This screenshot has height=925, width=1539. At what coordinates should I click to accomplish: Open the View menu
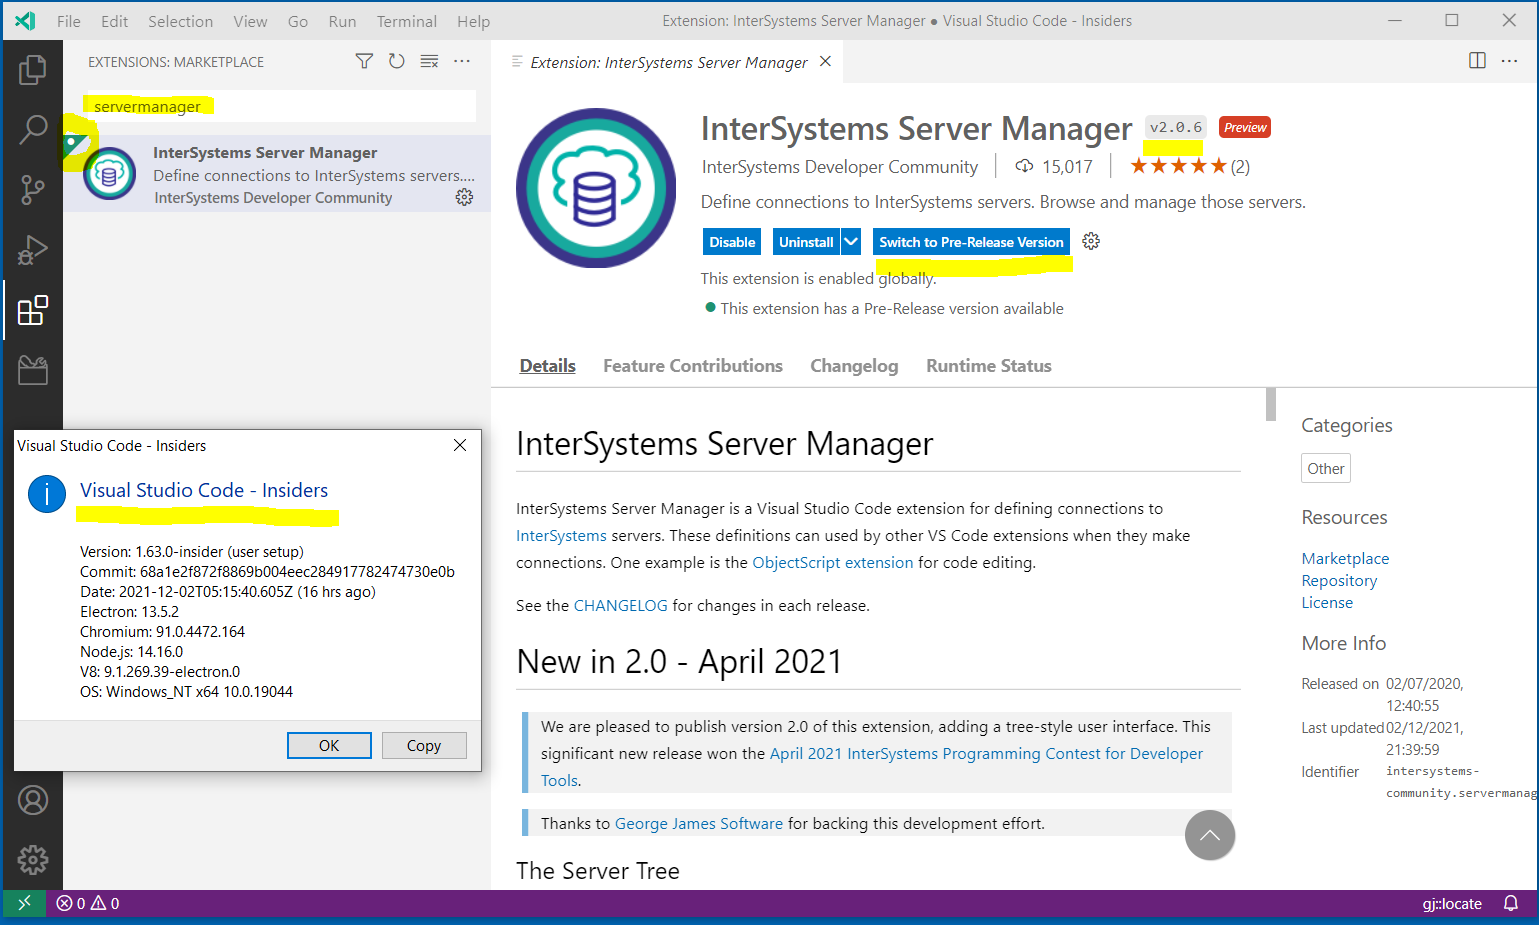(x=250, y=21)
